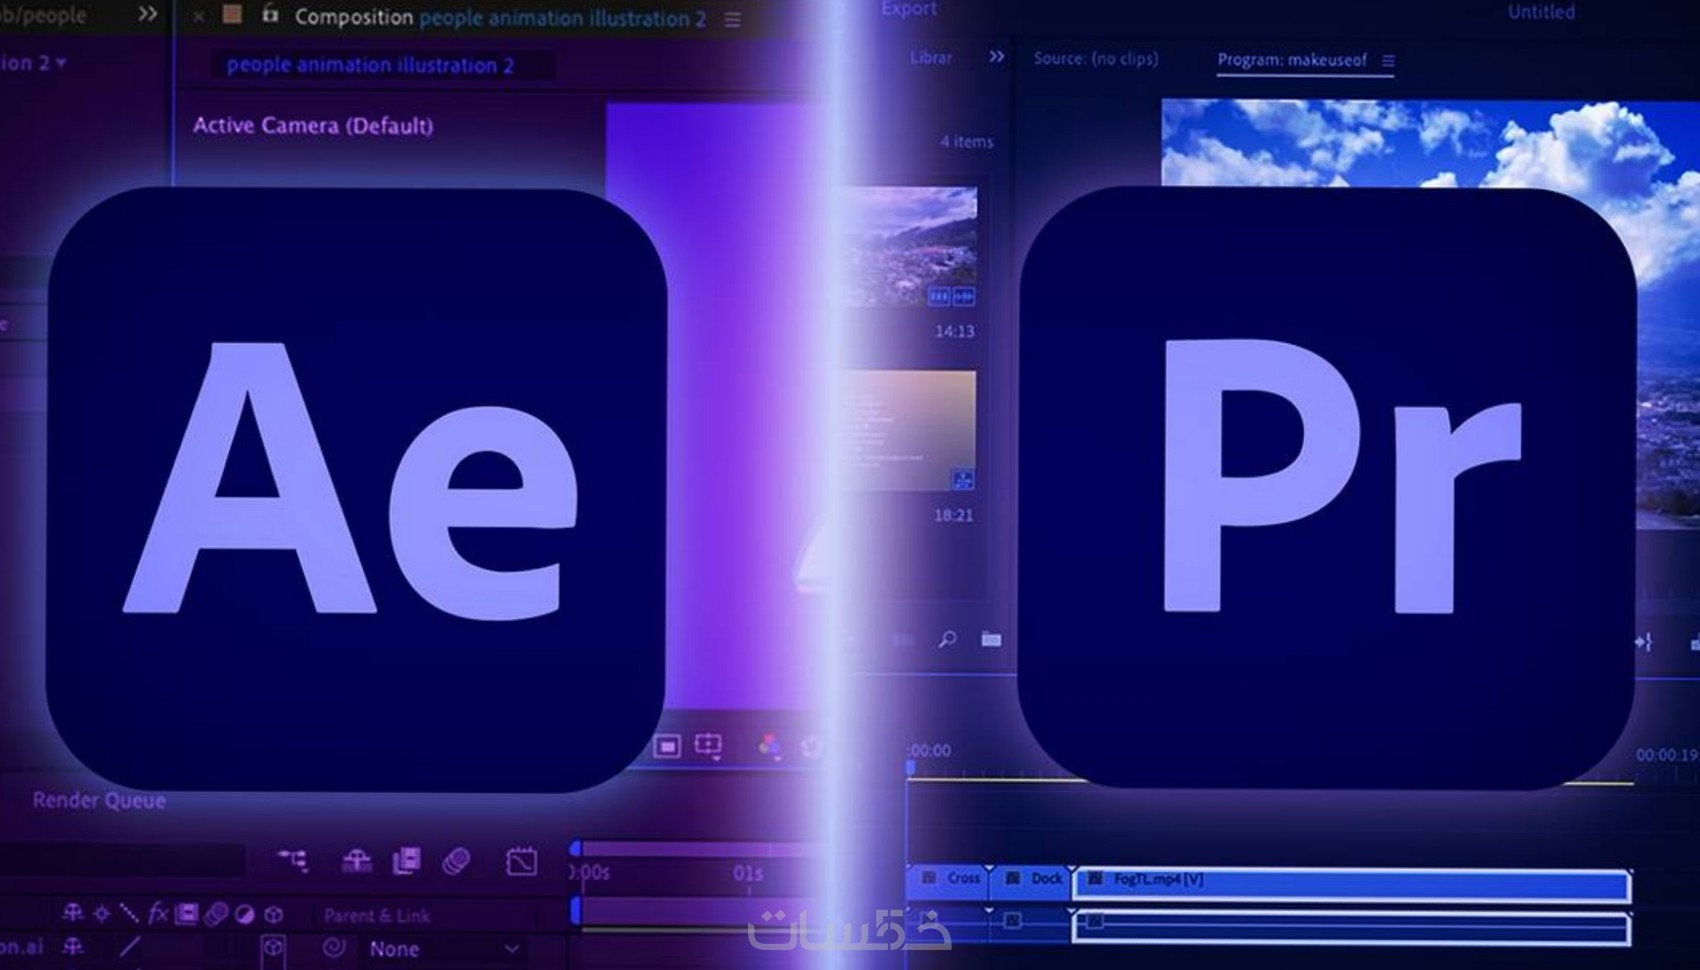Click the label color square beside the Composition tab
Screen dimensions: 1700x970
click(233, 14)
